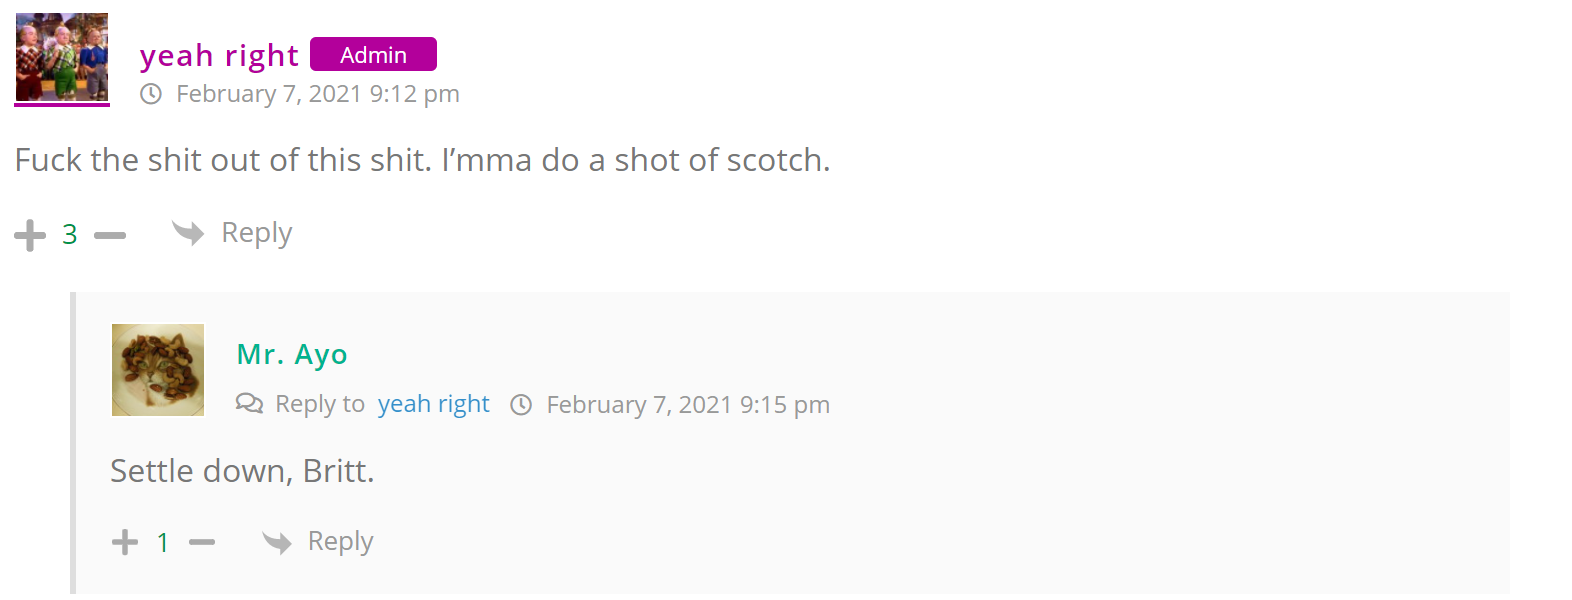The height and width of the screenshot is (600, 1572).
Task: Open Mr. Ayo's profile name link
Action: point(292,354)
